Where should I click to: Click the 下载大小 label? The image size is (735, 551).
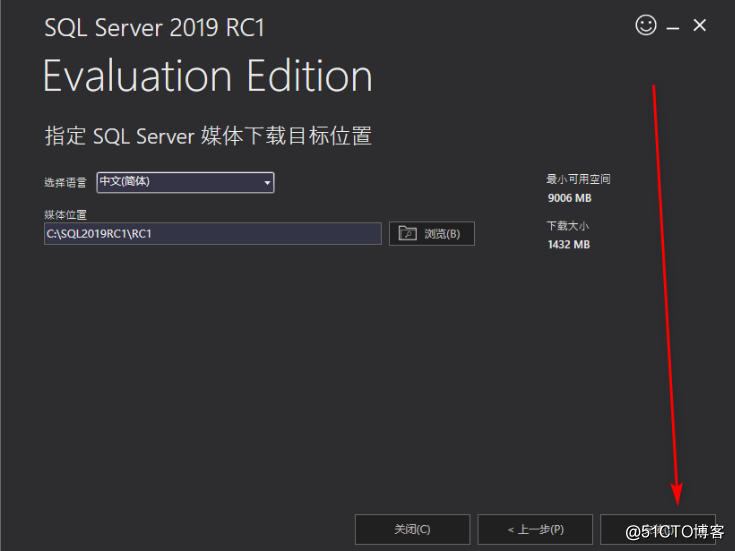click(568, 226)
